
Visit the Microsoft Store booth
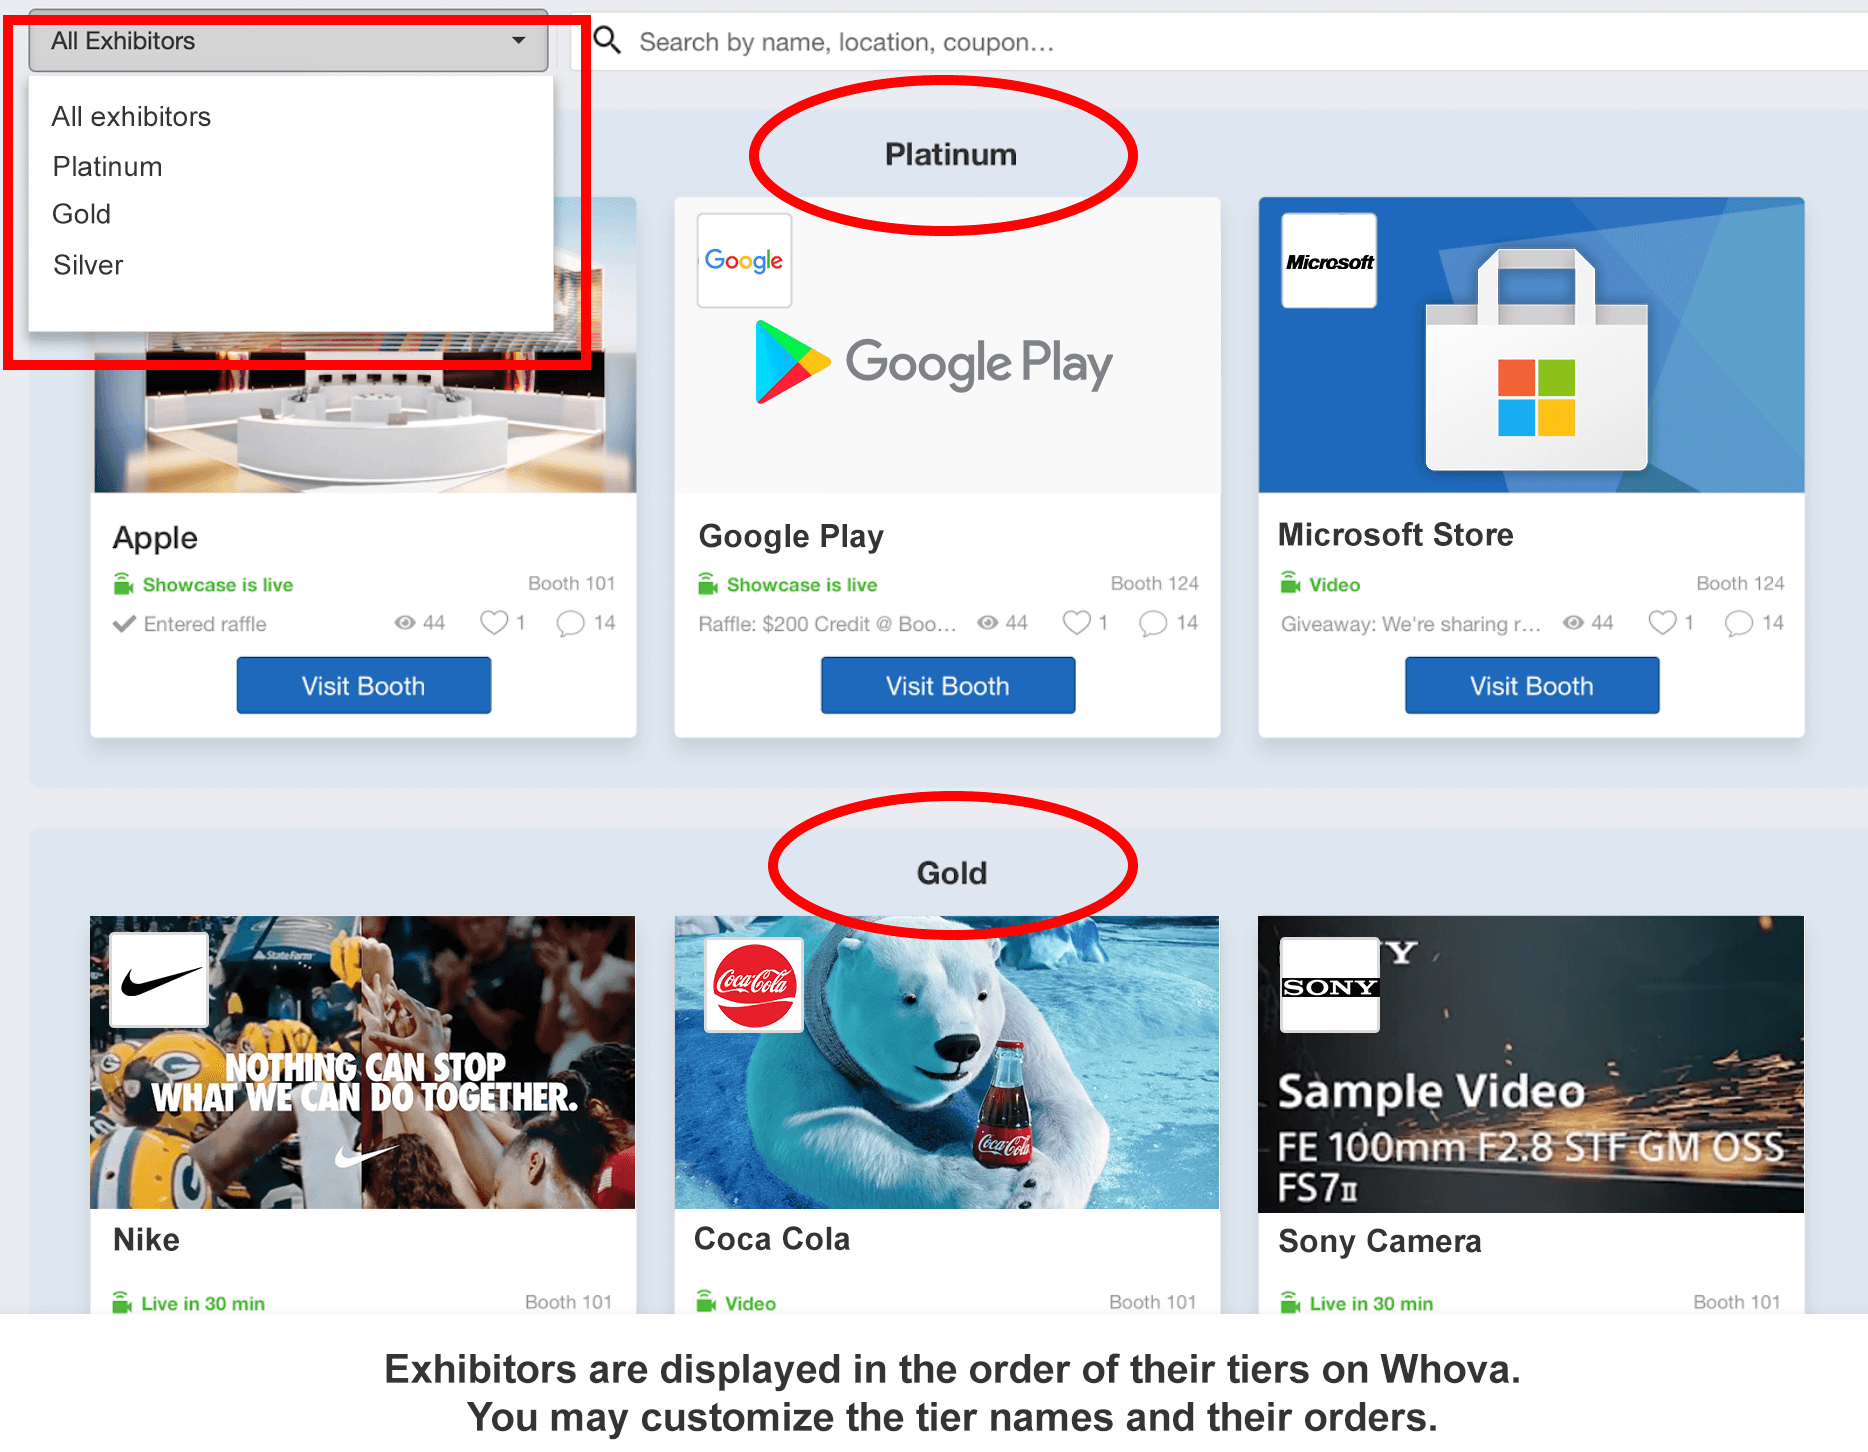coord(1531,685)
